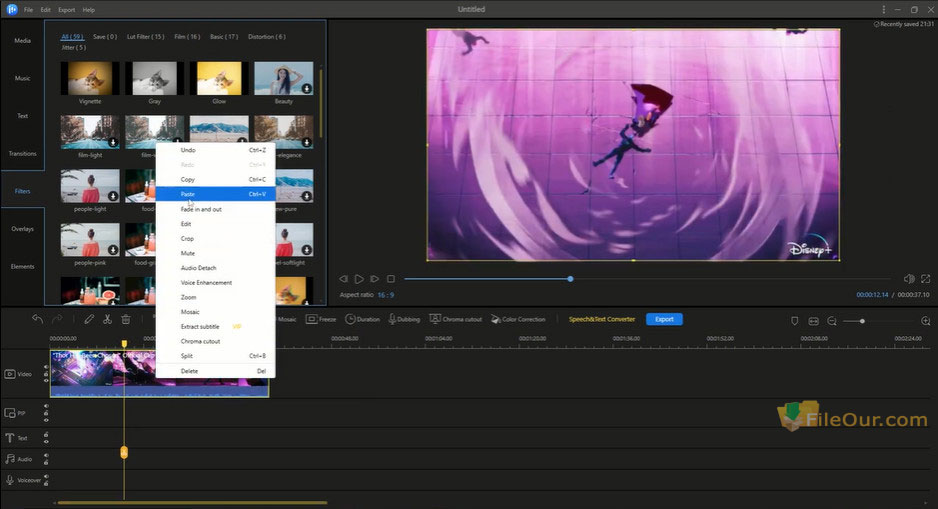The height and width of the screenshot is (509, 938).
Task: Open the File menu
Action: 28,10
